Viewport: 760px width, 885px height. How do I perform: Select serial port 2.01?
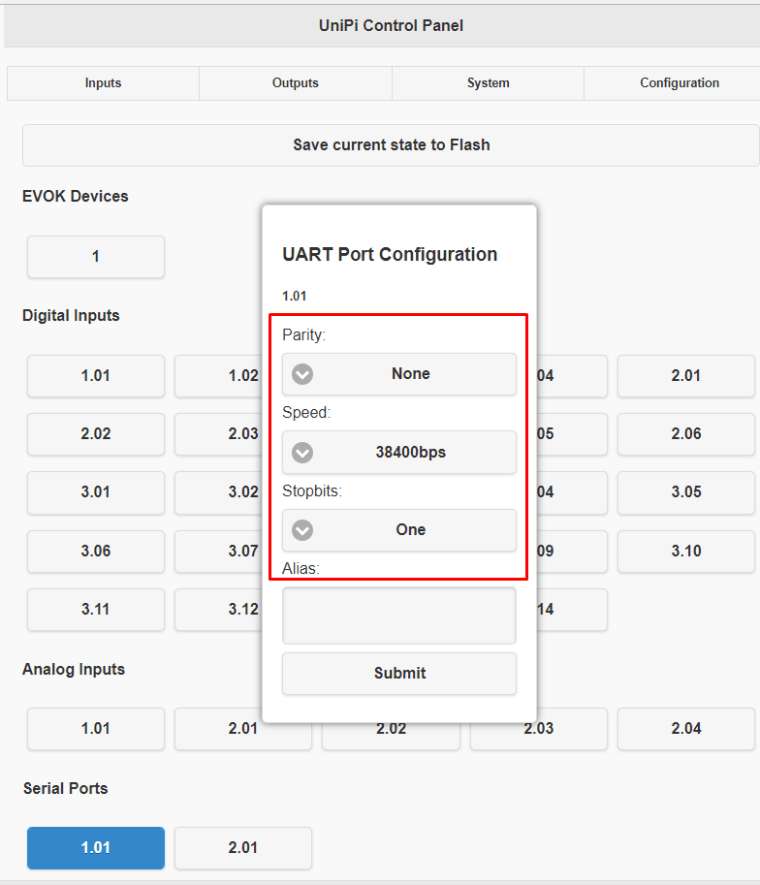coord(243,848)
